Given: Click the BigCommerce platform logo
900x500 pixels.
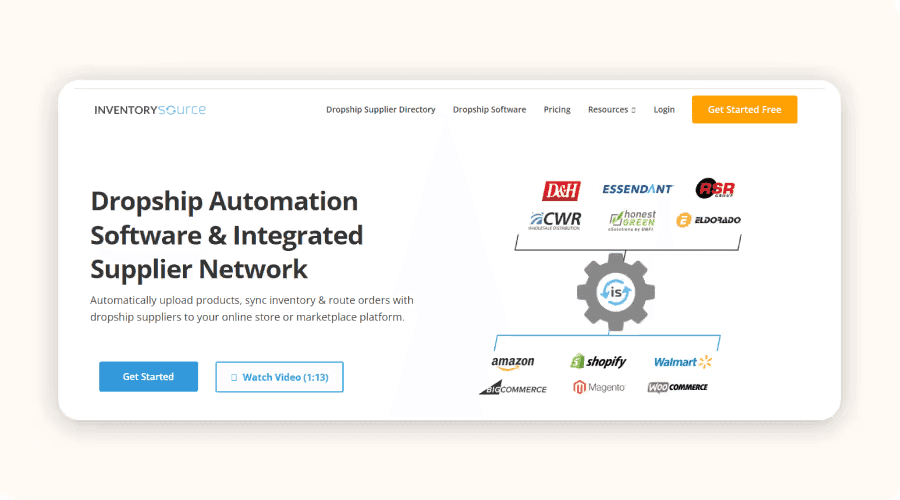Looking at the screenshot, I should pyautogui.click(x=513, y=387).
